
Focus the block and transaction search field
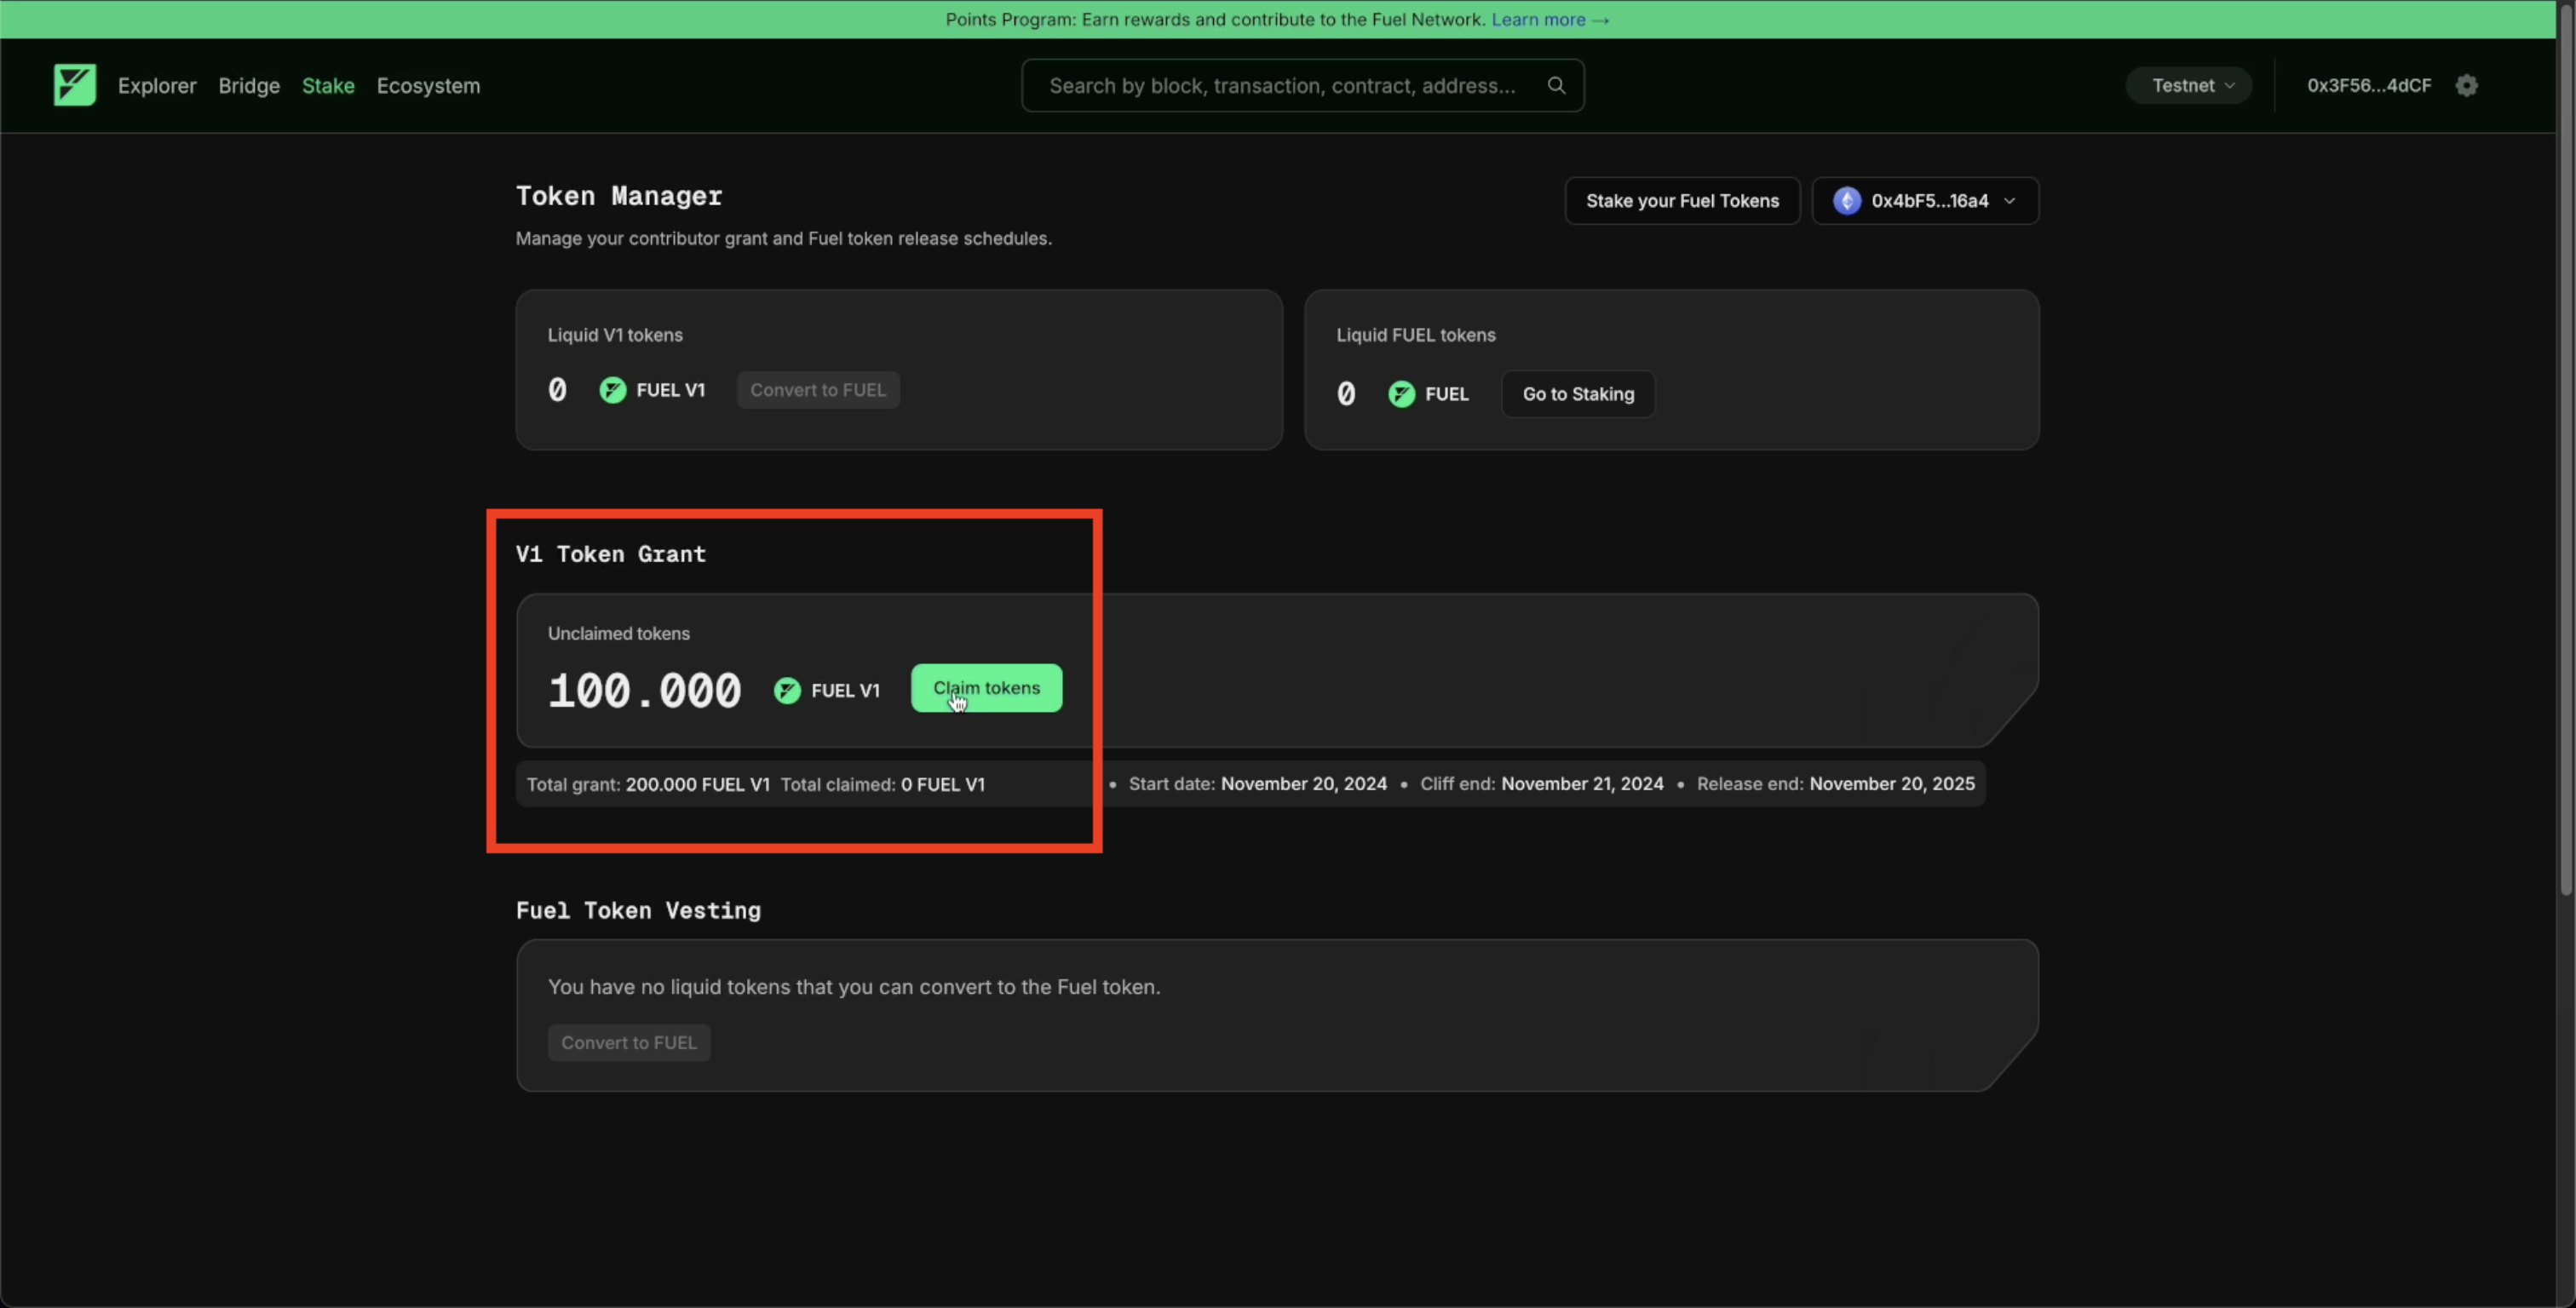(x=1281, y=86)
